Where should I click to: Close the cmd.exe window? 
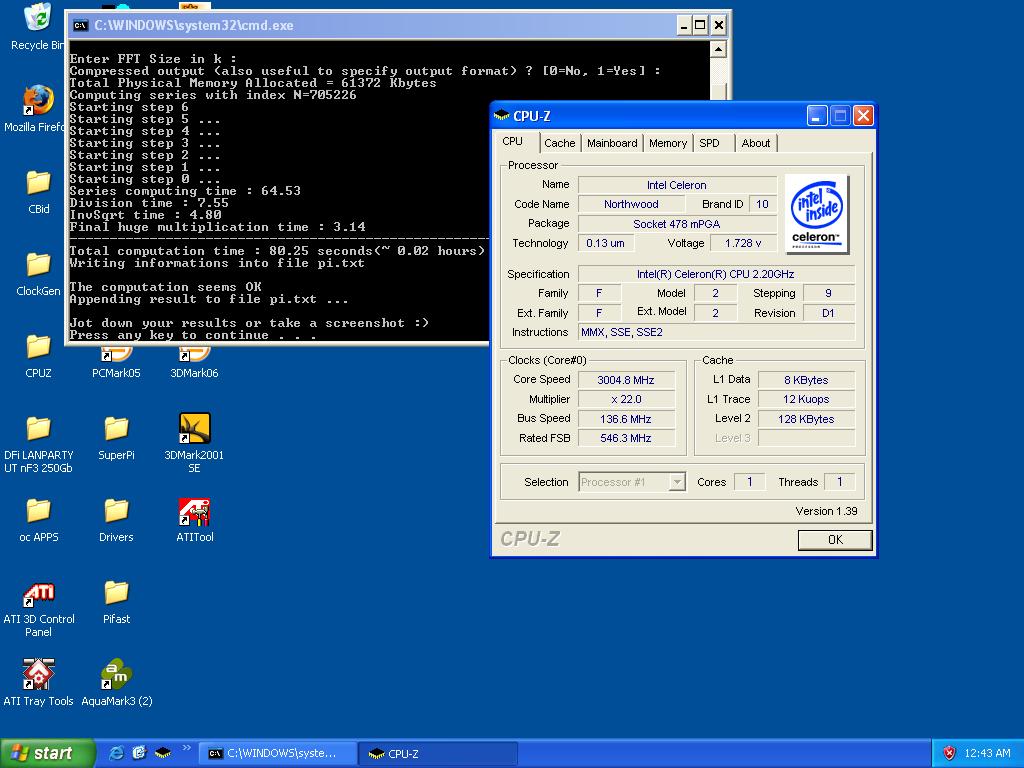[718, 25]
